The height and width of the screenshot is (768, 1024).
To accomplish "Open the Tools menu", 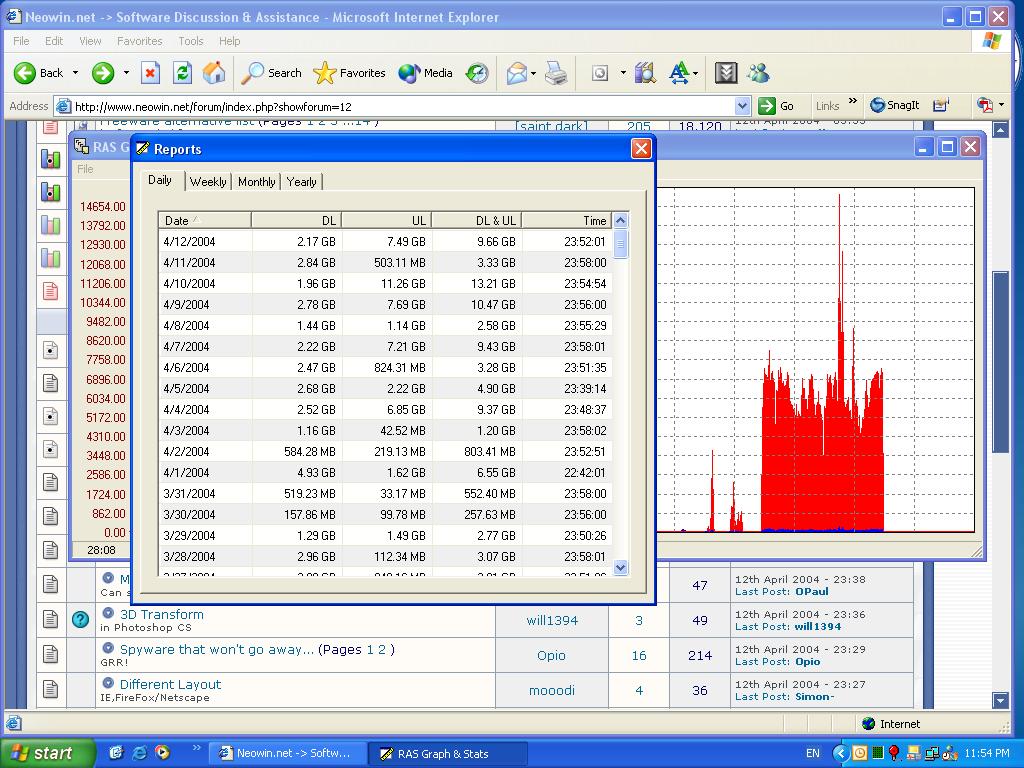I will (x=190, y=41).
